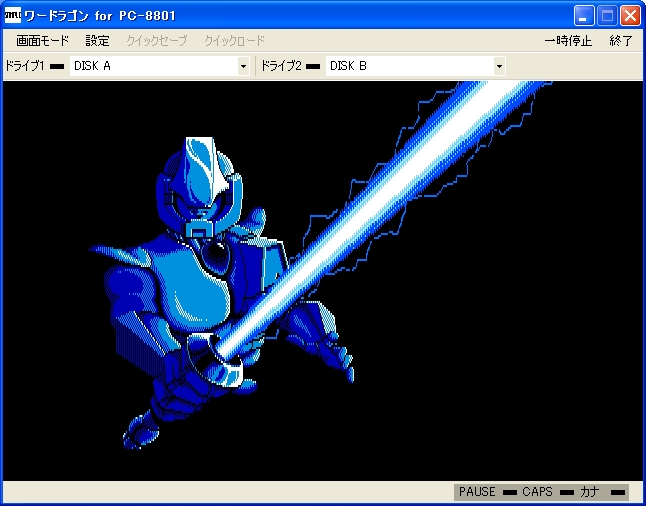Open the 画面モード menu
646x506 pixels.
pos(42,41)
